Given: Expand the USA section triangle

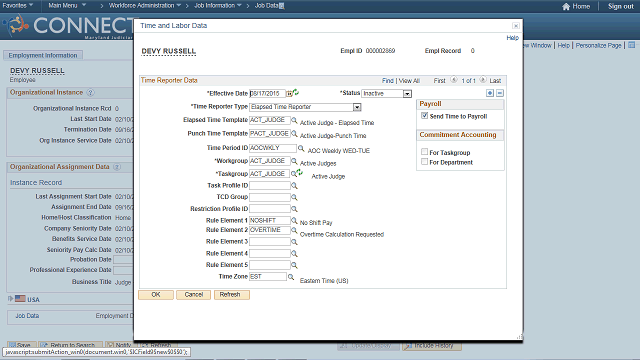Looking at the screenshot, I should (x=10, y=299).
